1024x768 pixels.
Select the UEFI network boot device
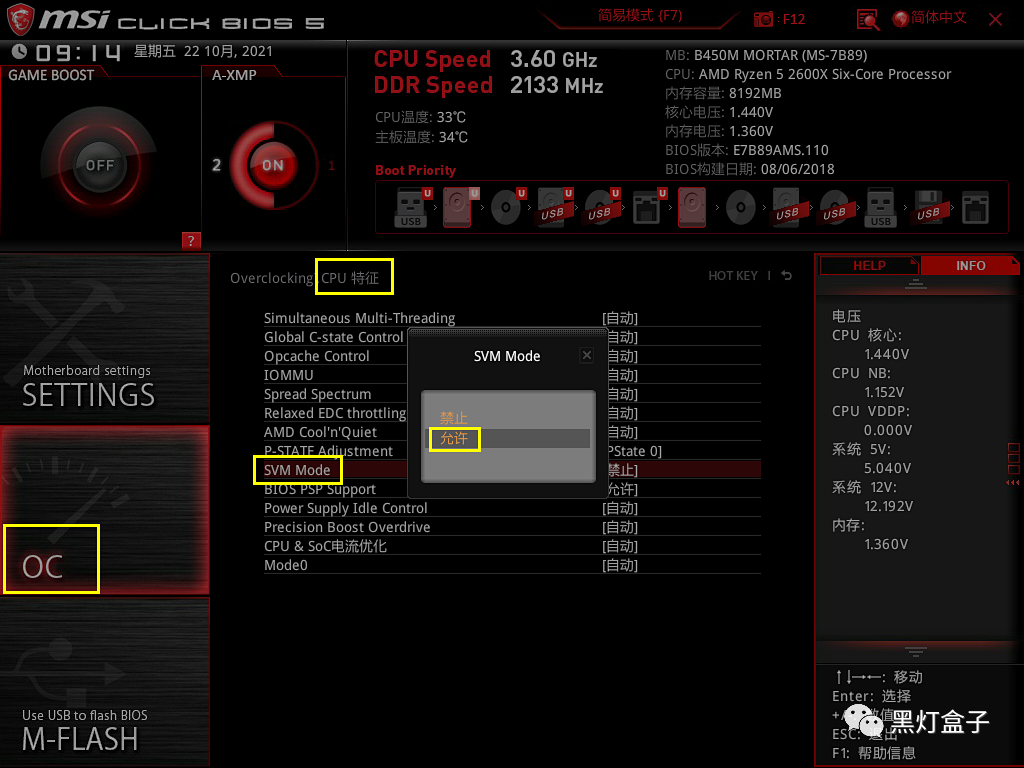(x=648, y=207)
